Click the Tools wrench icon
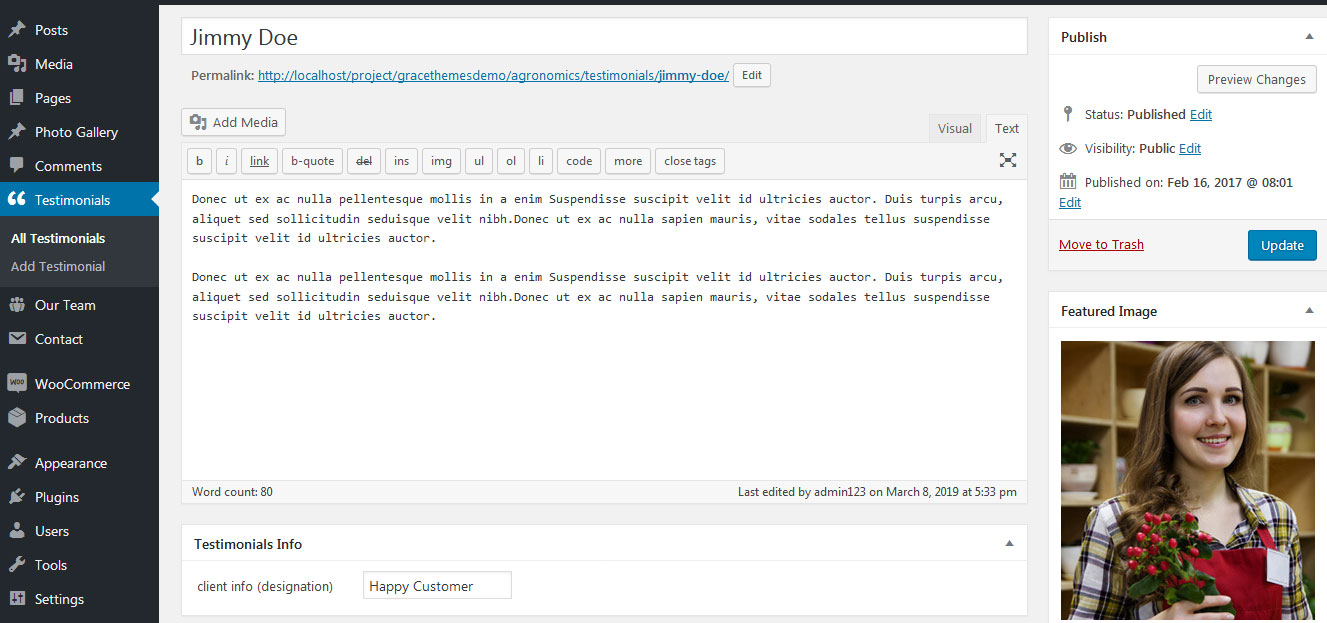The width and height of the screenshot is (1327, 623). (x=17, y=565)
